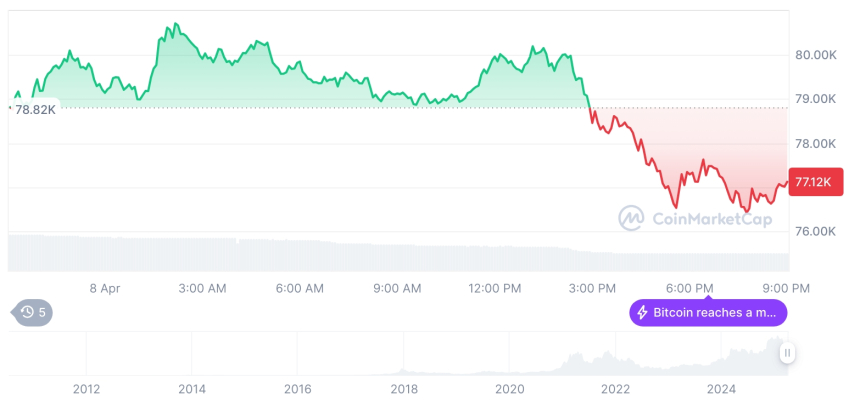Choose 2020 in the bottom year navigator
This screenshot has height=401, width=860.
509,388
